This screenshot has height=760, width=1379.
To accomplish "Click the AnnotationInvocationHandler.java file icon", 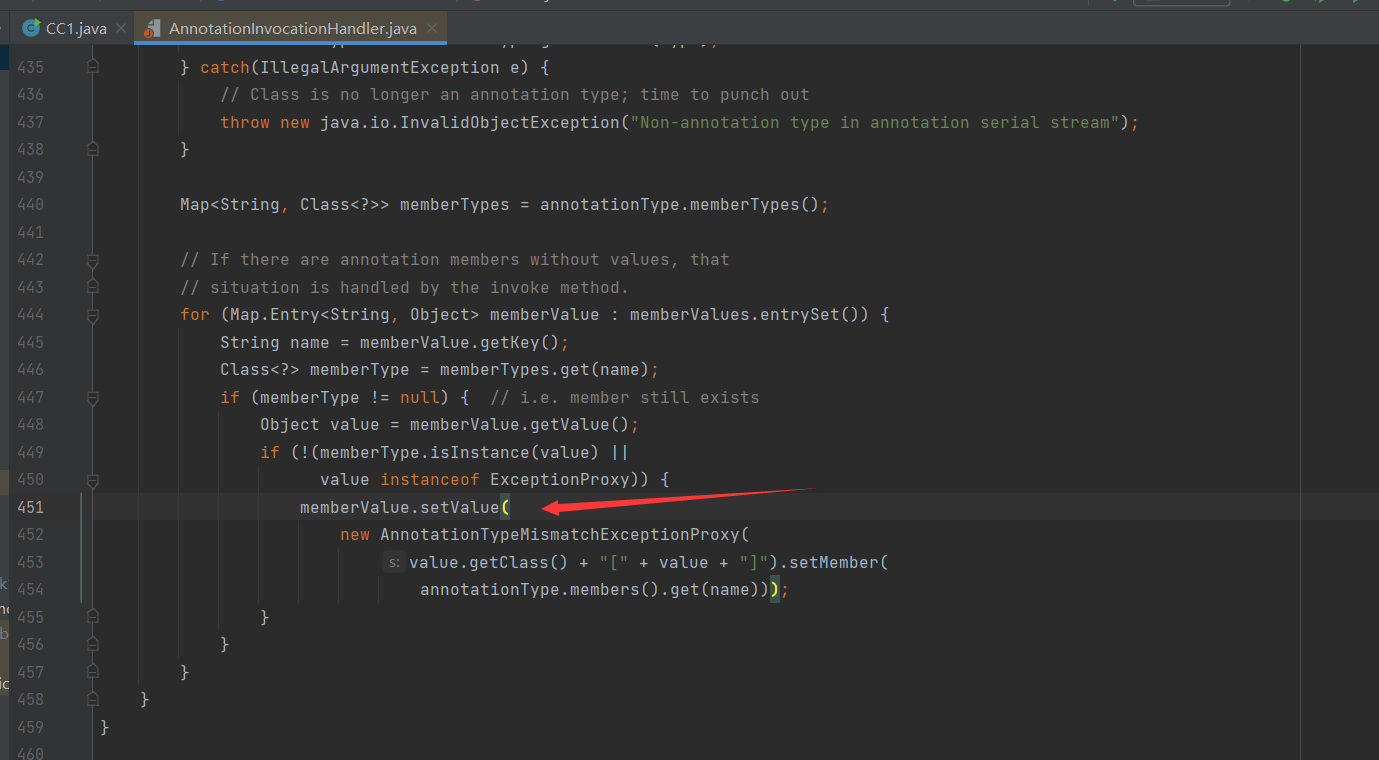I will [151, 28].
